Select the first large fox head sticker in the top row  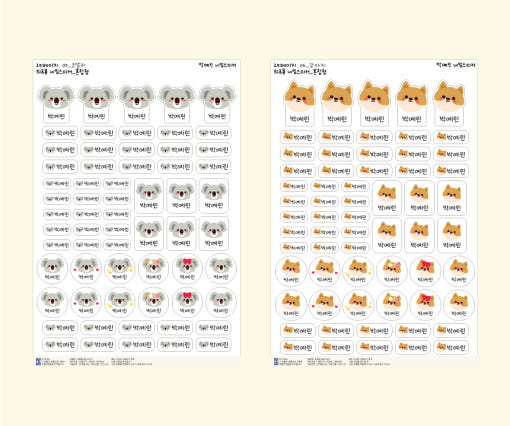click(x=299, y=103)
